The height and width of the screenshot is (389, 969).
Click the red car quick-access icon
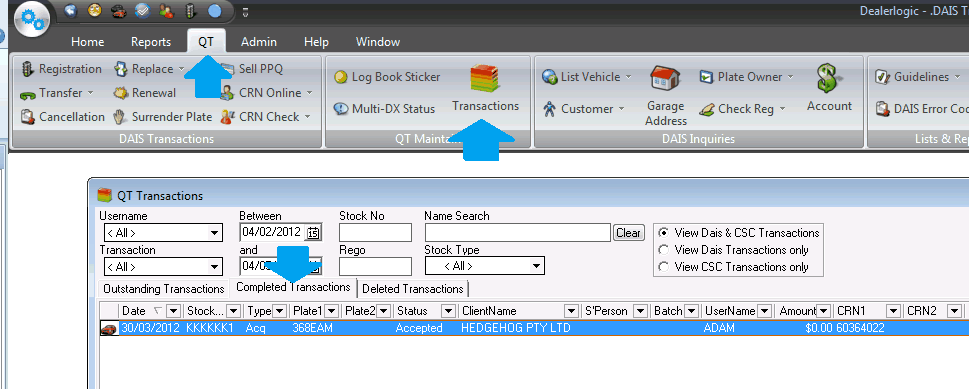tap(119, 11)
